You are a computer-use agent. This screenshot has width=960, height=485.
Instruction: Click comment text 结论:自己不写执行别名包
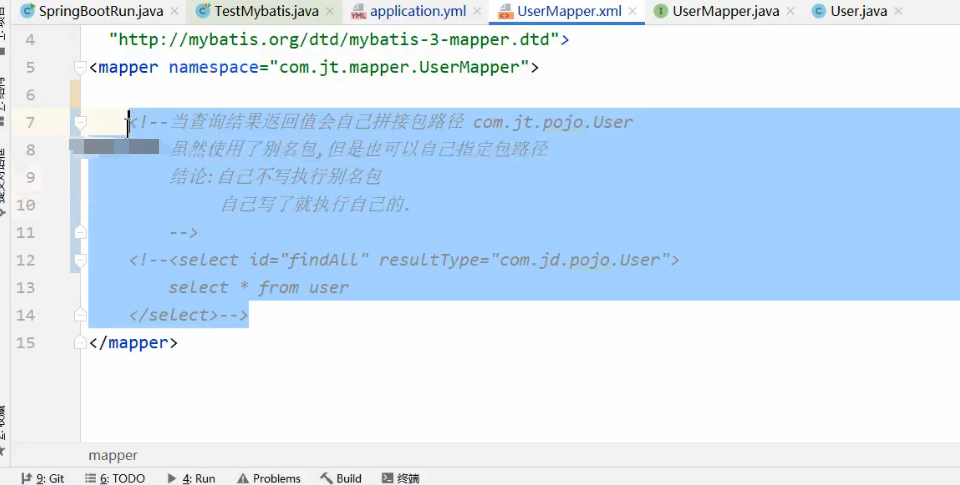coord(276,177)
